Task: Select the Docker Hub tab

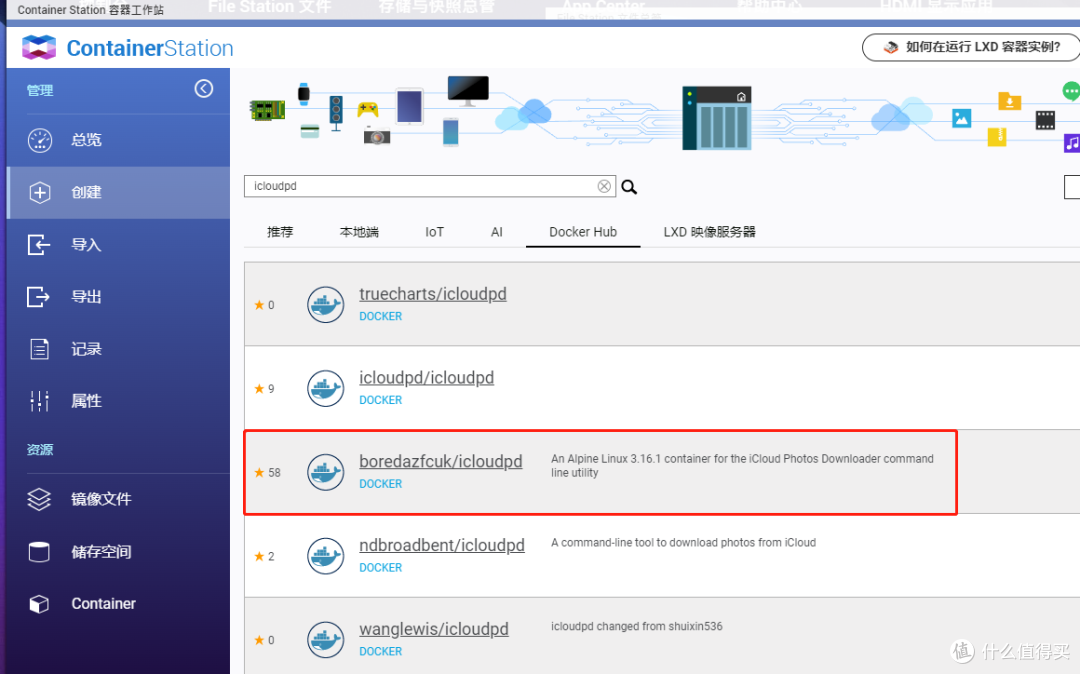Action: pos(583,231)
